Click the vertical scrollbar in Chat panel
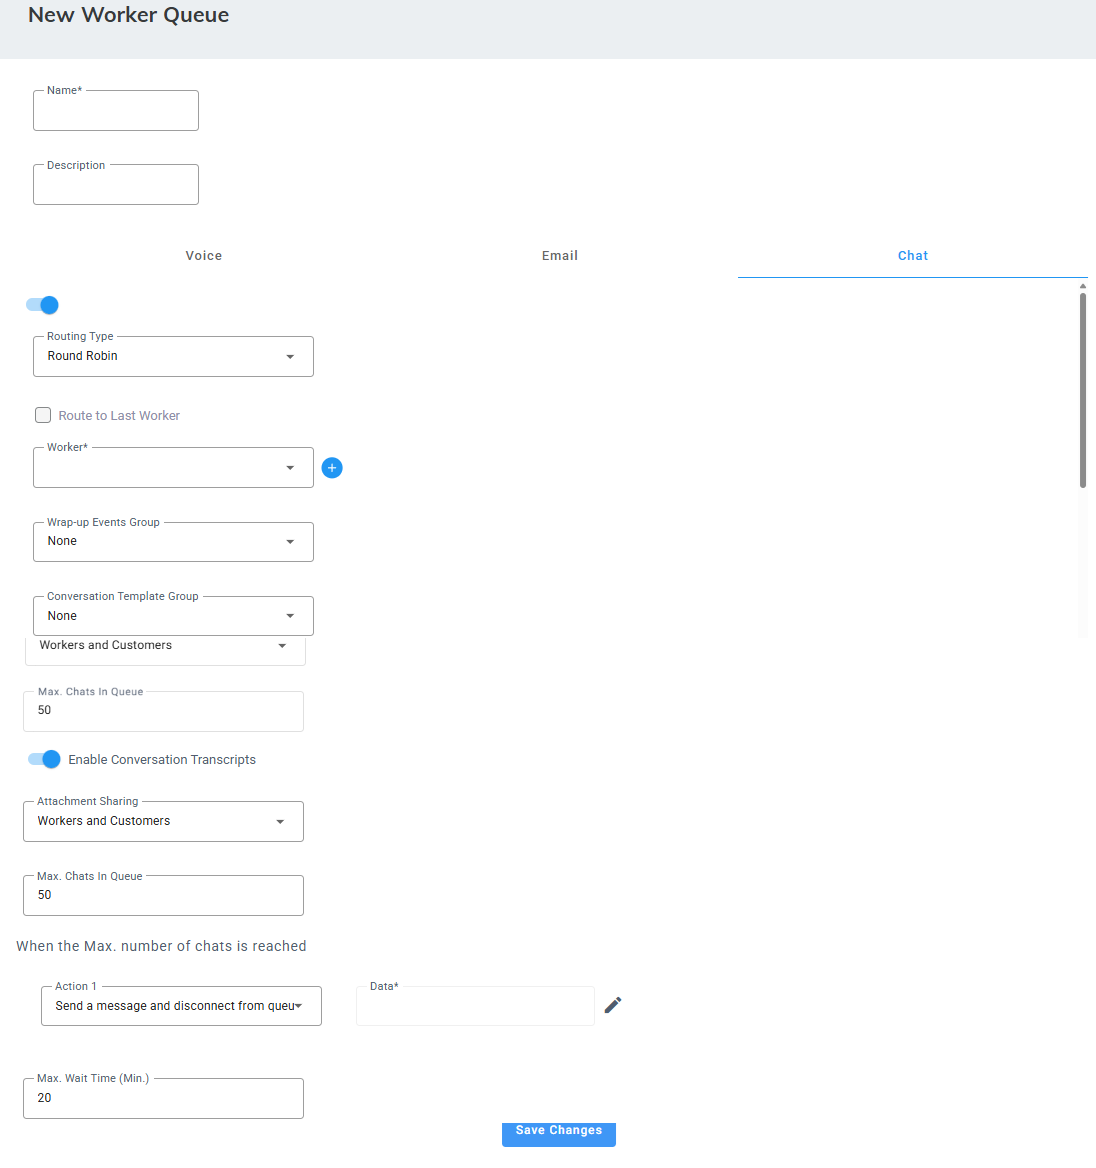Image resolution: width=1096 pixels, height=1168 pixels. [1082, 390]
